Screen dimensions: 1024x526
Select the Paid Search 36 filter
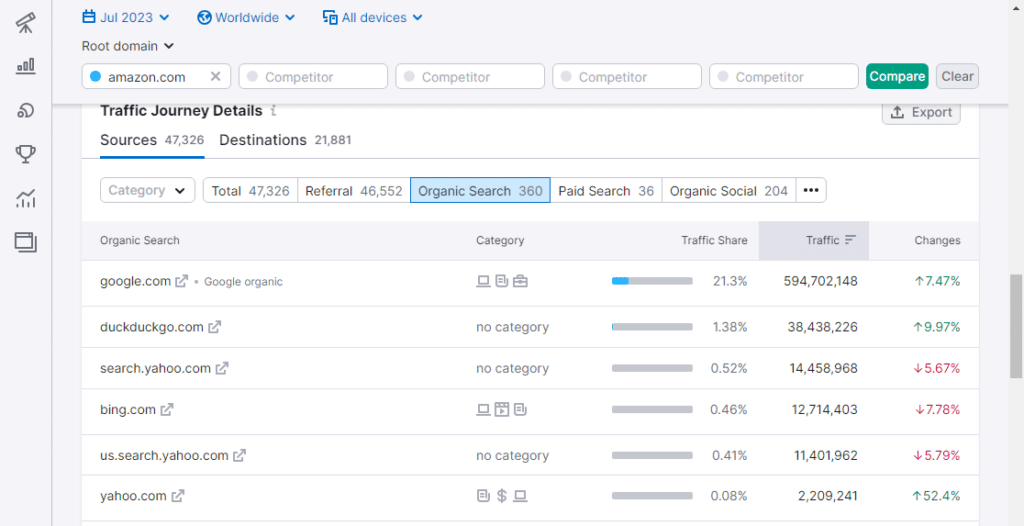[606, 190]
